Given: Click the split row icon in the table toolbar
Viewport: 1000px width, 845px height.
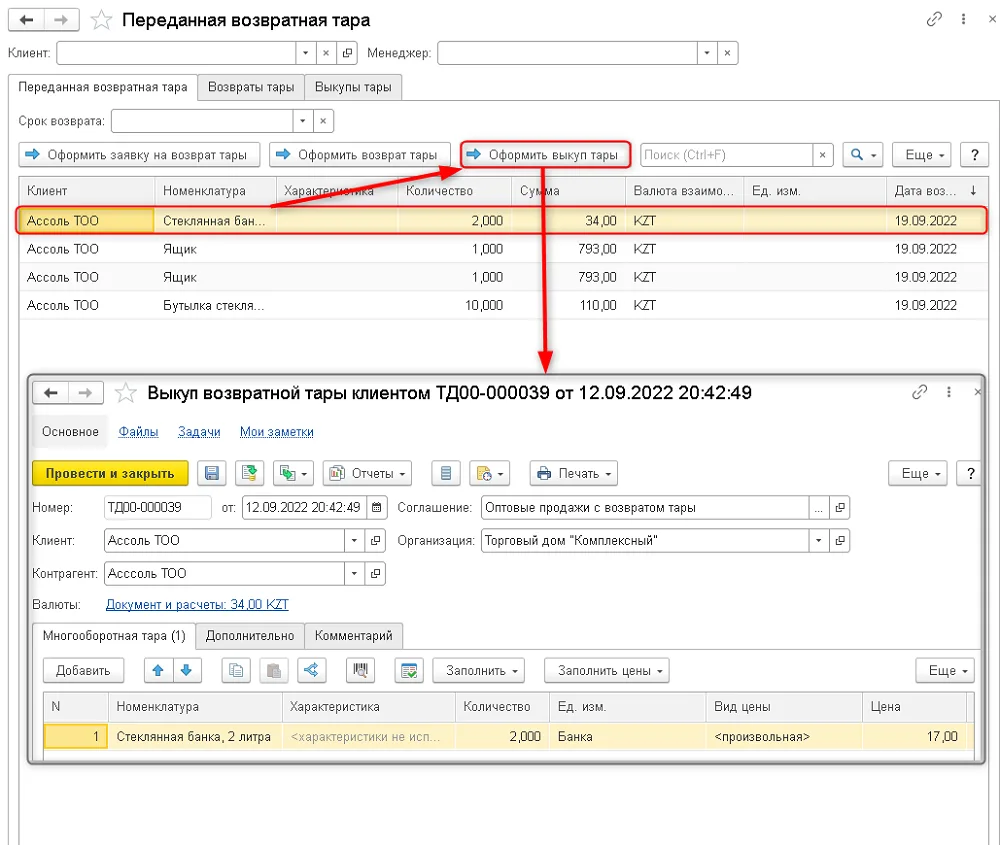Looking at the screenshot, I should point(311,670).
